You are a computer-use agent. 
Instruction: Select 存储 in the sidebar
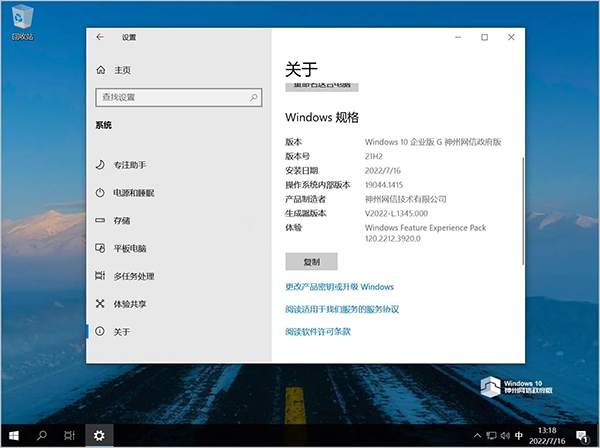pyautogui.click(x=122, y=221)
